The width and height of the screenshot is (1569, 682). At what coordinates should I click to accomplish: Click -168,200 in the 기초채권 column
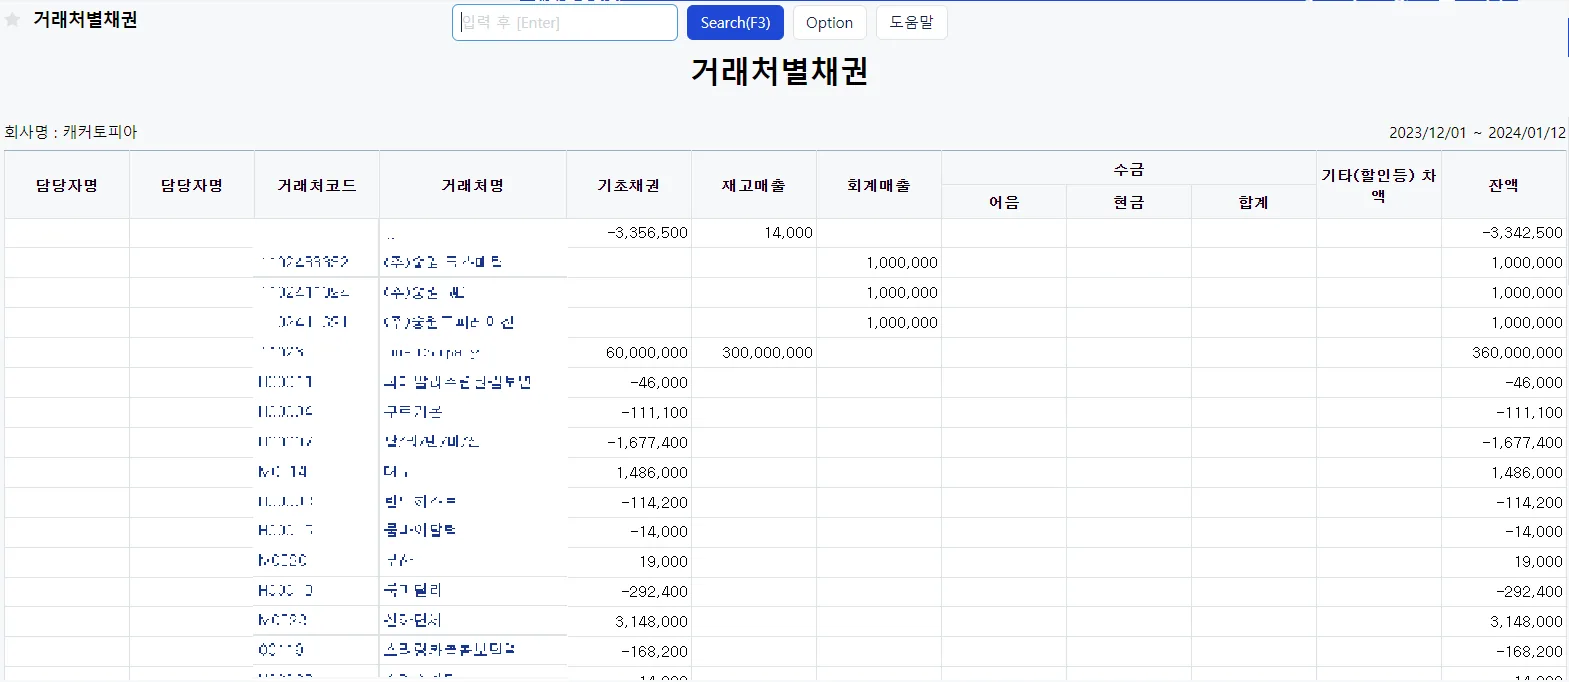(654, 651)
